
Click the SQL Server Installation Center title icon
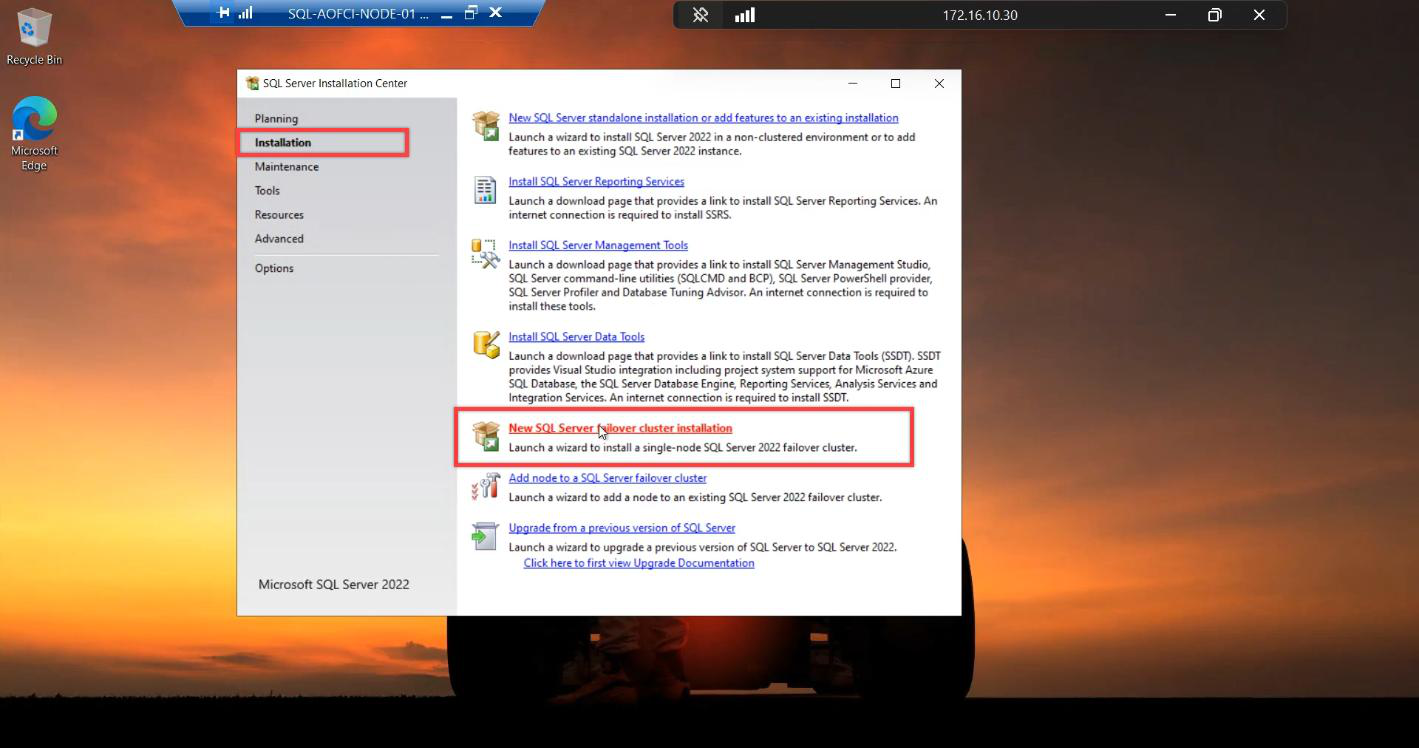pyautogui.click(x=252, y=83)
